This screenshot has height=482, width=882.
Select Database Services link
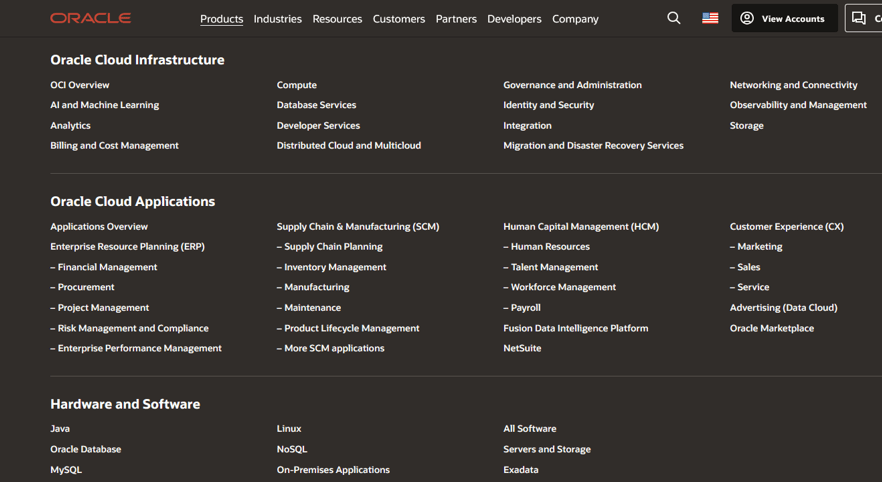[x=316, y=105]
